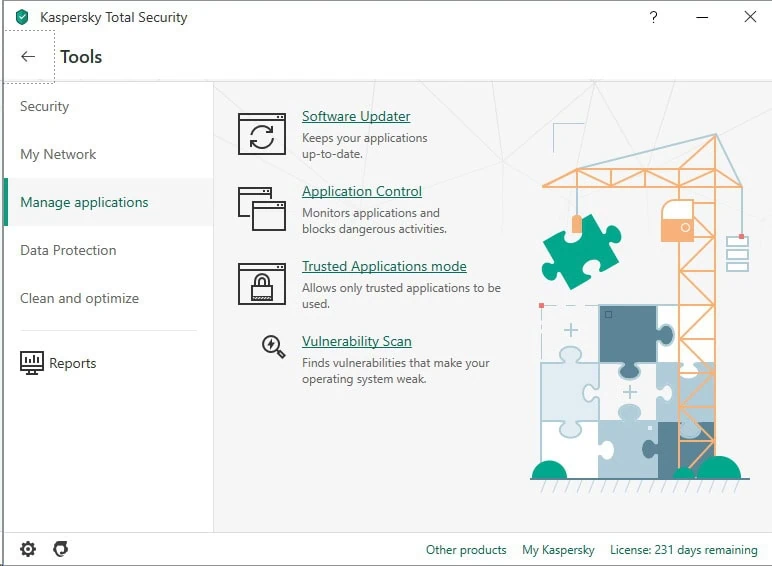This screenshot has height=566, width=772.
Task: Open the Software Updater link
Action: (356, 116)
